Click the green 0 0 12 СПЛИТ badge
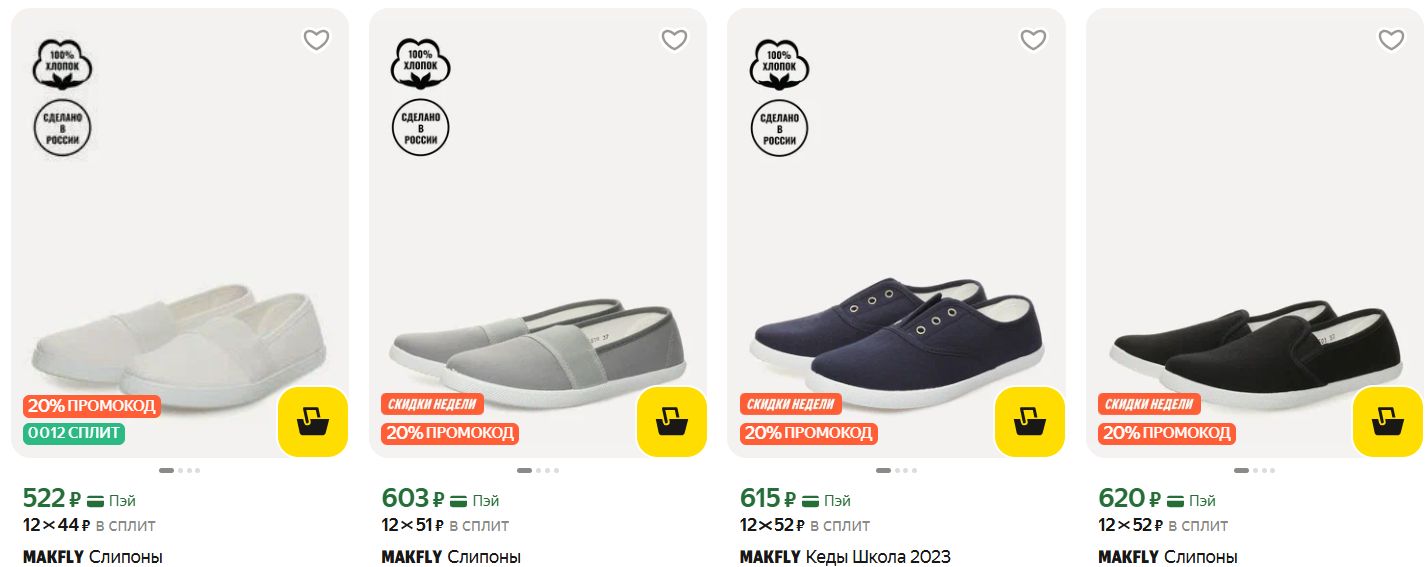Screen dimensions: 1425x567 point(74,433)
